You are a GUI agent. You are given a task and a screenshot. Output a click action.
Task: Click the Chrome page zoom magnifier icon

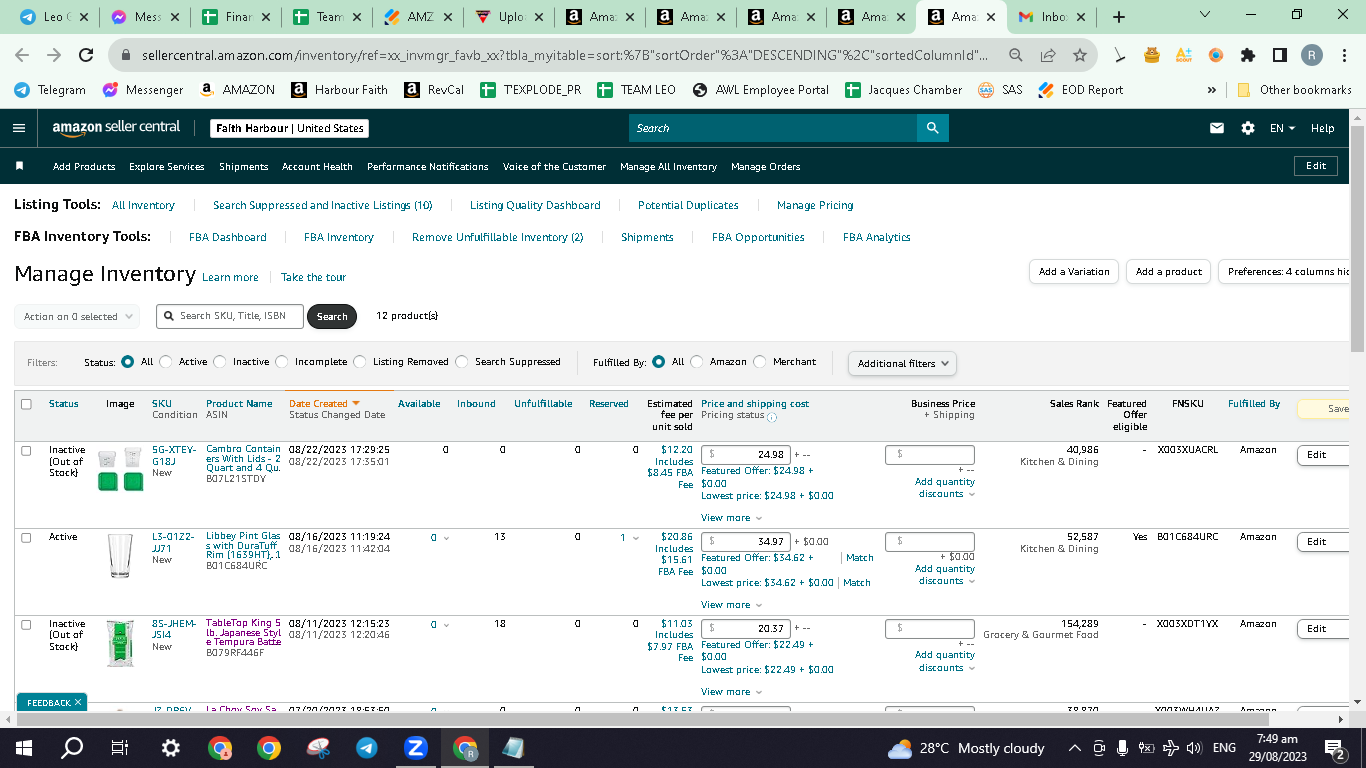tap(1015, 56)
